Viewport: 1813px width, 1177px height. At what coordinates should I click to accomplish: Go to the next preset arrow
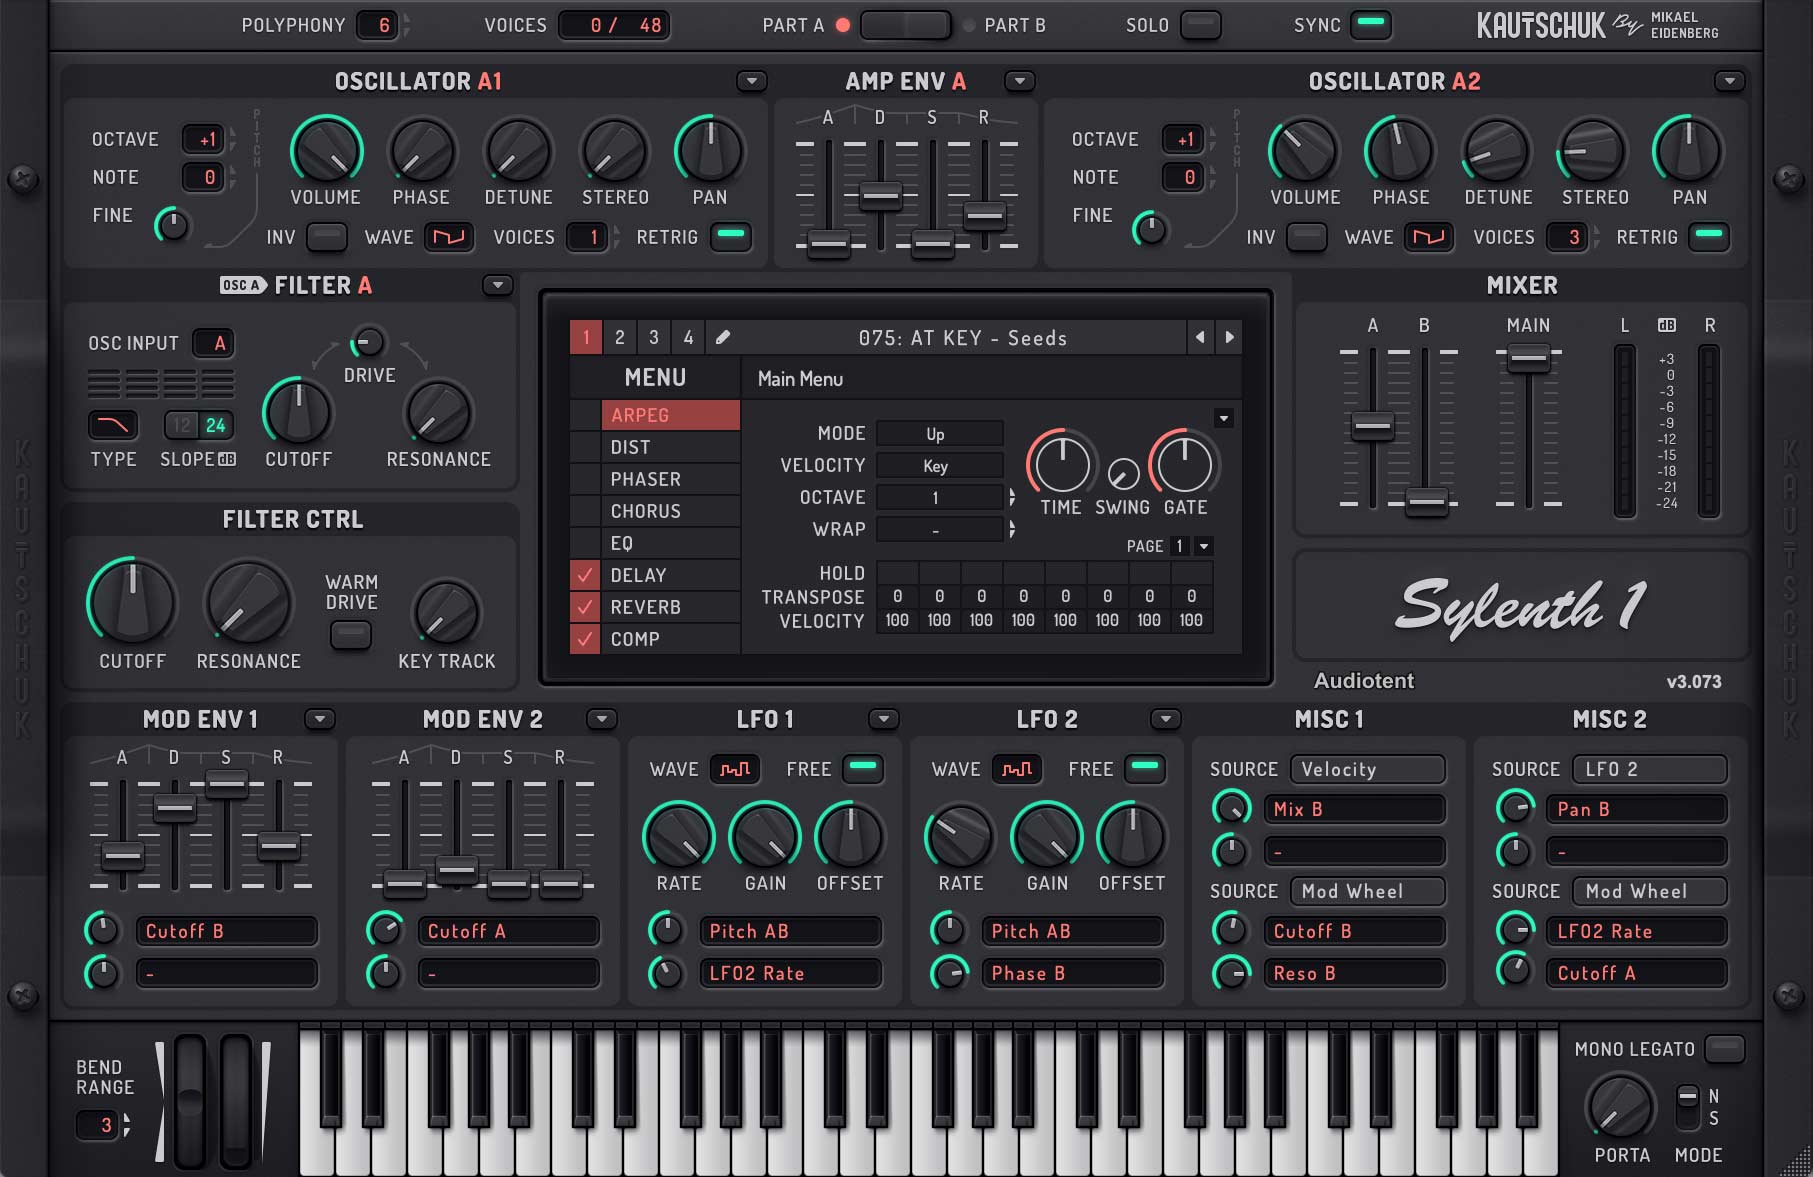[x=1229, y=338]
